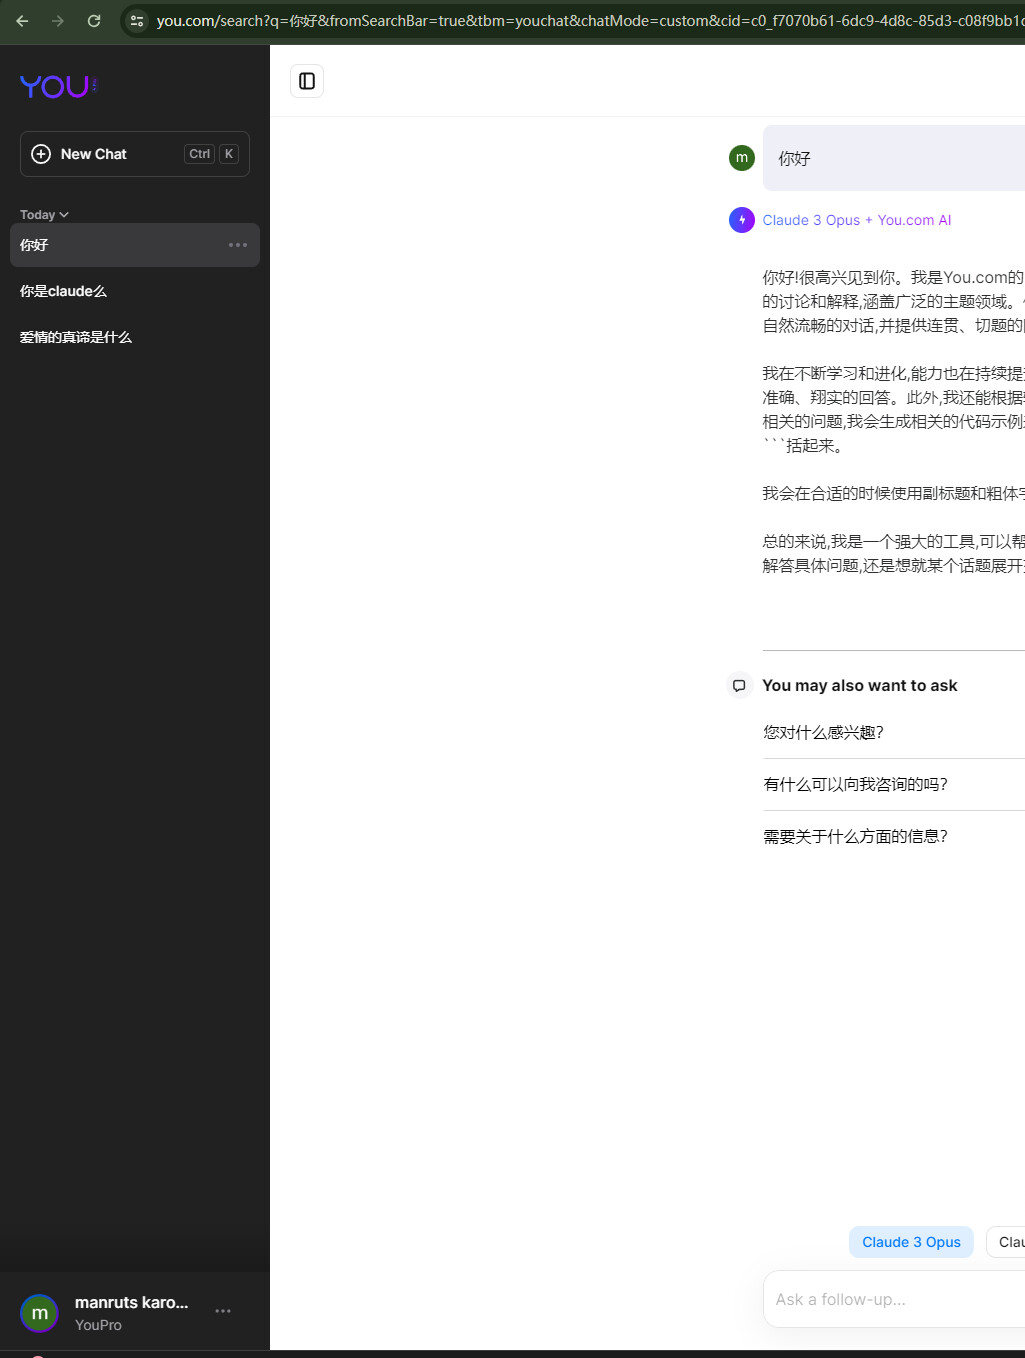Click the browser back arrow
The height and width of the screenshot is (1358, 1025).
point(22,20)
